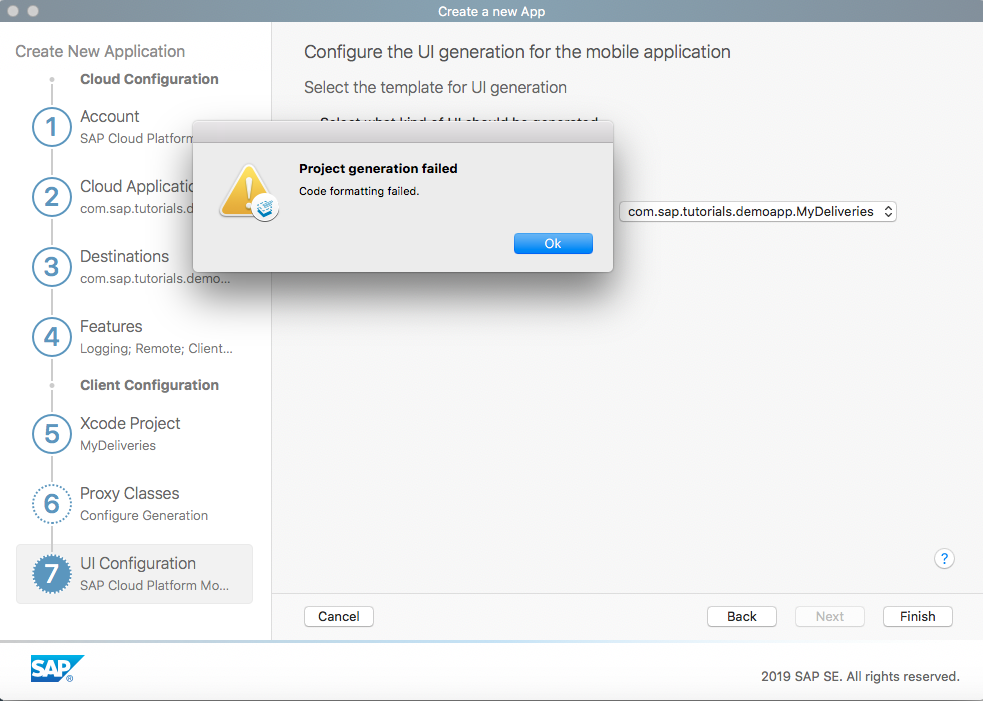Select step 1 Account circle icon
983x701 pixels.
[x=51, y=127]
